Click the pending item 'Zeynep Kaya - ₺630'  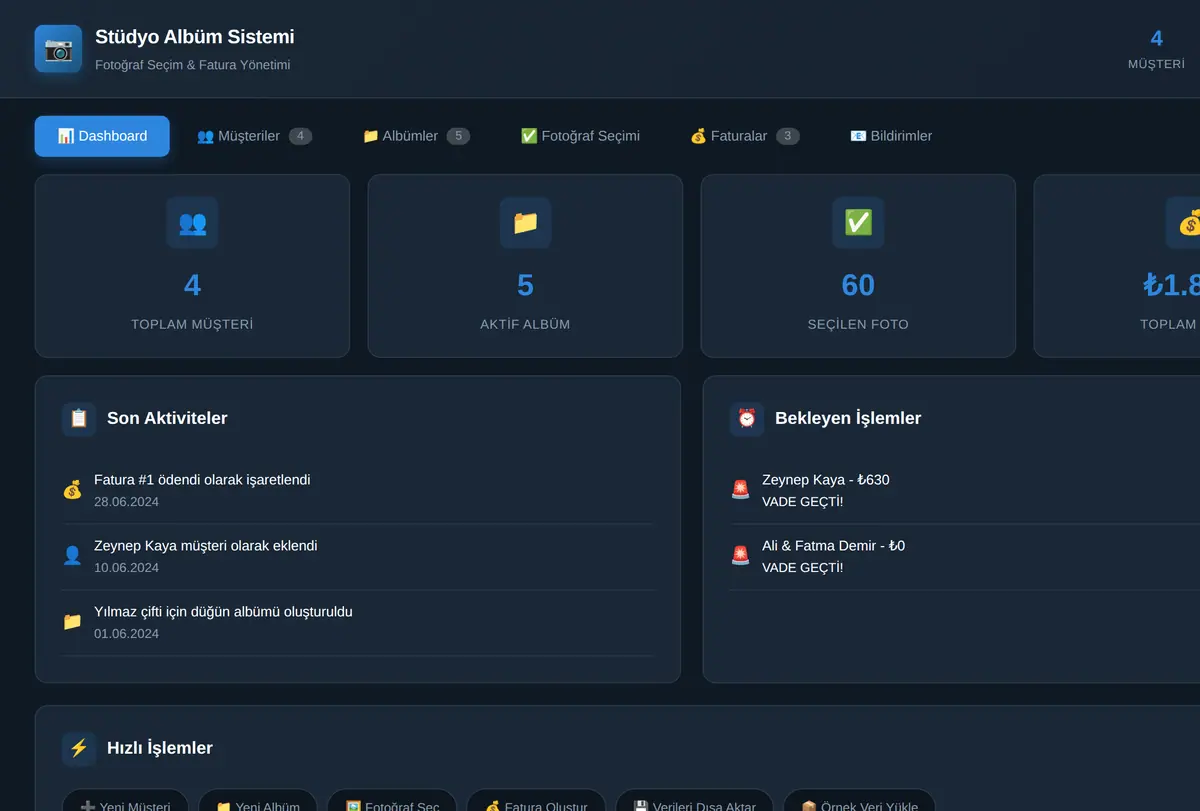click(826, 480)
